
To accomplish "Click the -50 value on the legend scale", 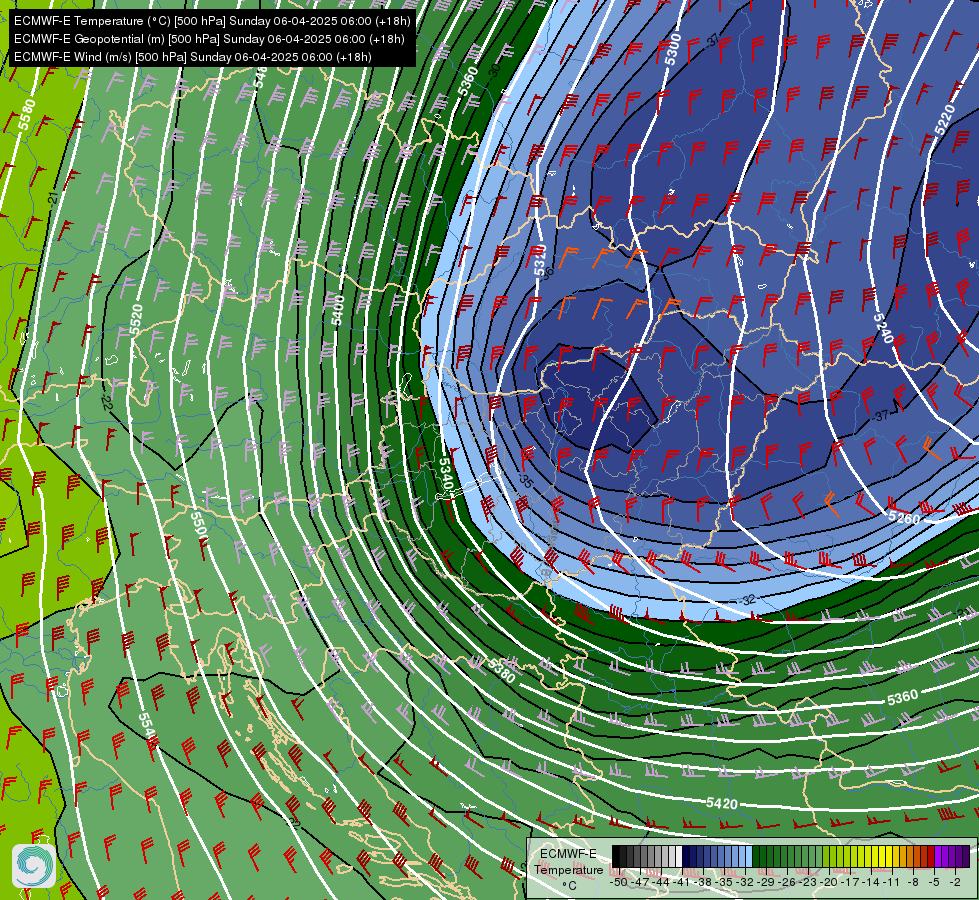I will click(618, 882).
